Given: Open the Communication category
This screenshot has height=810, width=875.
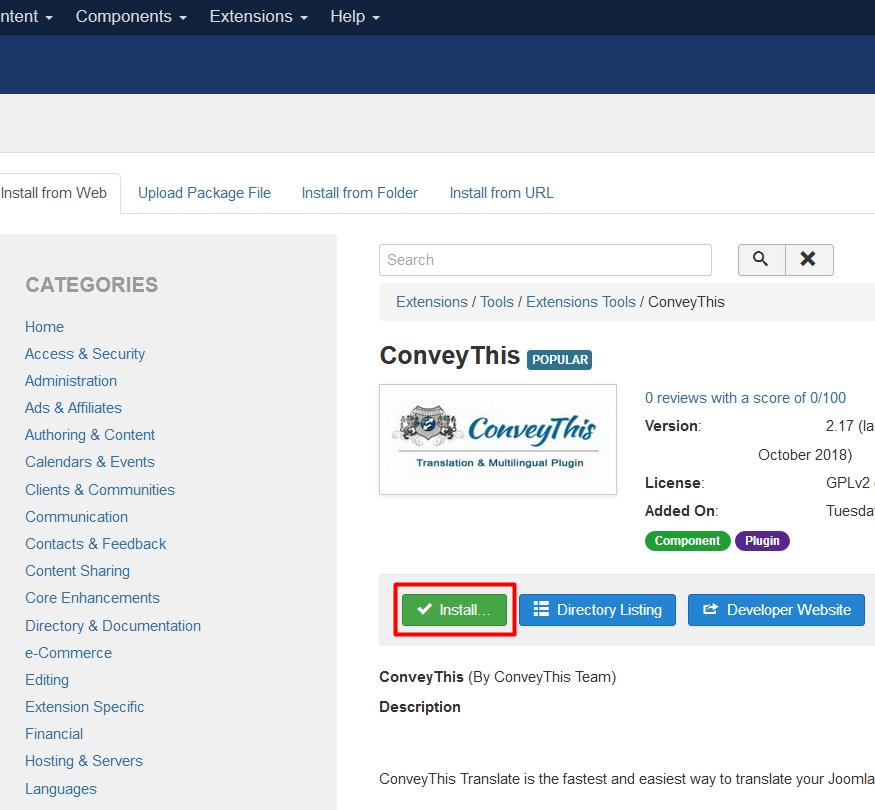Looking at the screenshot, I should [x=76, y=517].
